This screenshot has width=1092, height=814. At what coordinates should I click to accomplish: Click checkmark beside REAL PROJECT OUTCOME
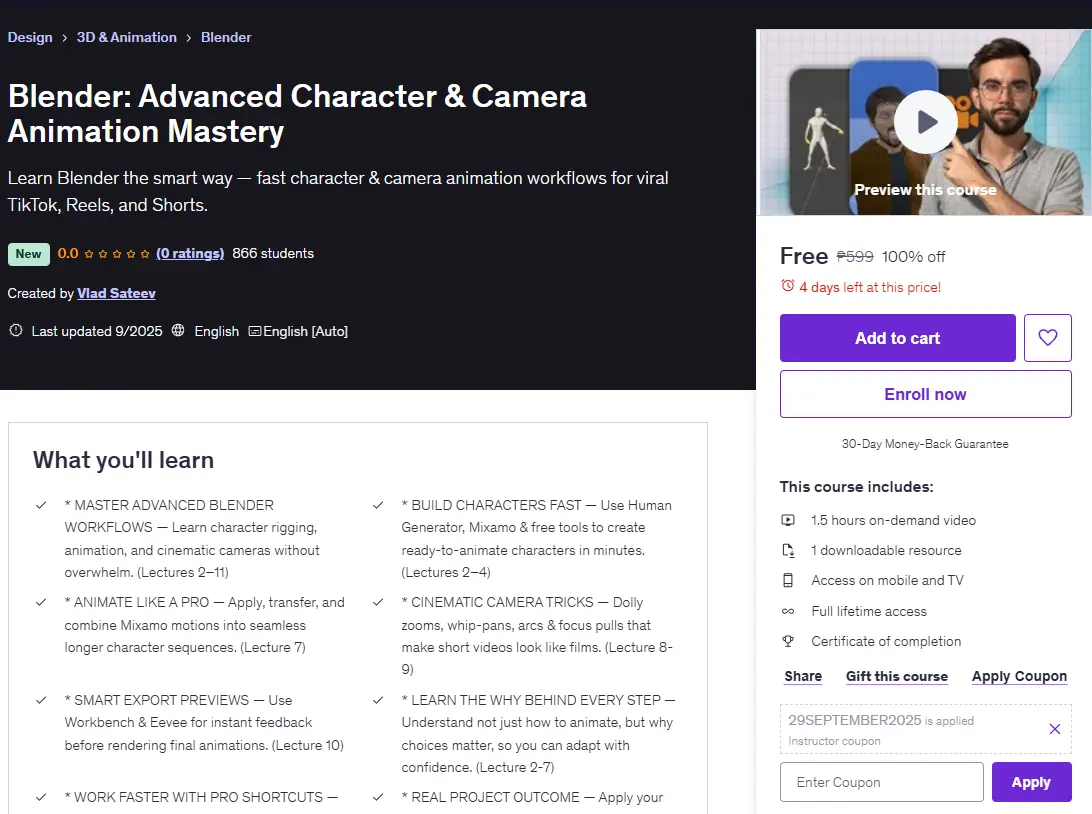click(378, 797)
